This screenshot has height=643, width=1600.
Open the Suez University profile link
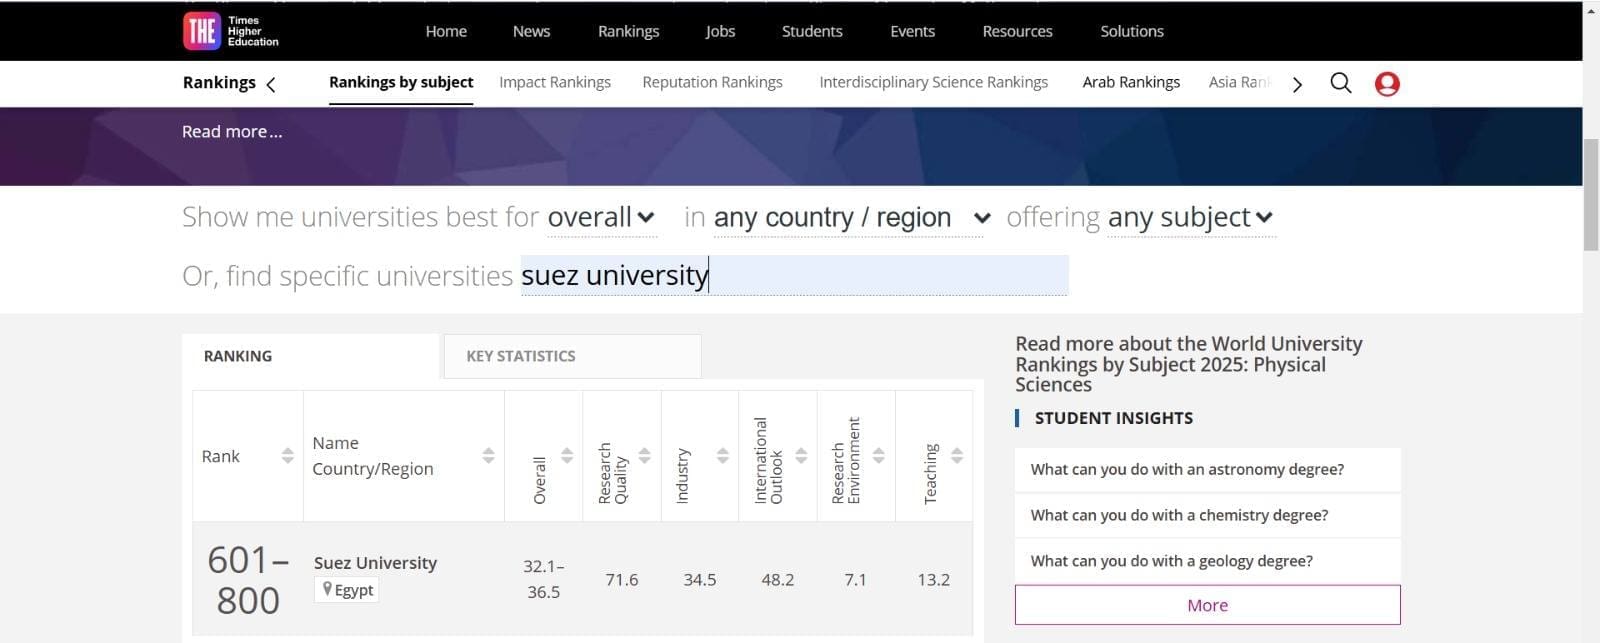point(375,563)
